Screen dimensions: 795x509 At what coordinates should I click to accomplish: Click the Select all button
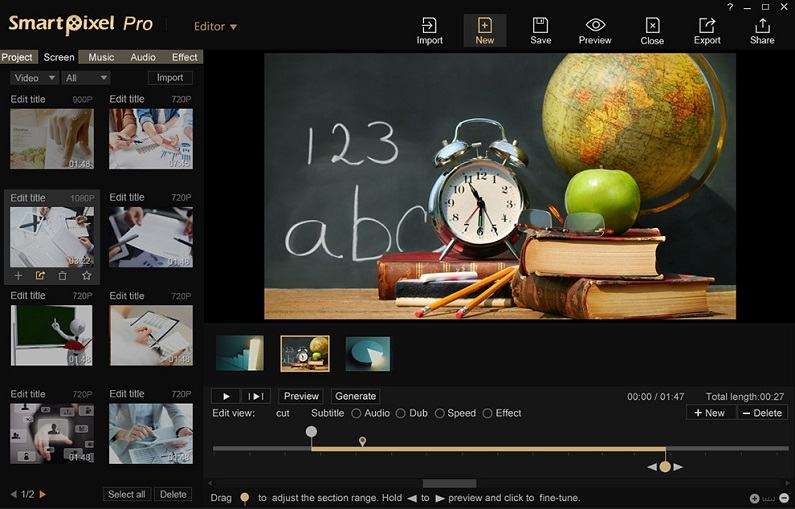126,494
